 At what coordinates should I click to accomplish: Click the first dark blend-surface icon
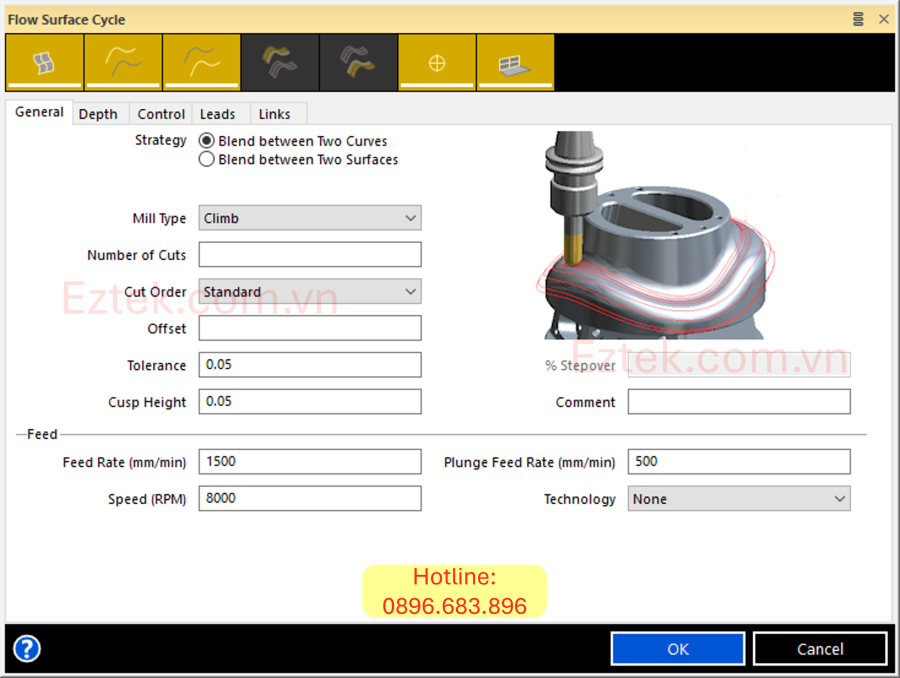280,63
